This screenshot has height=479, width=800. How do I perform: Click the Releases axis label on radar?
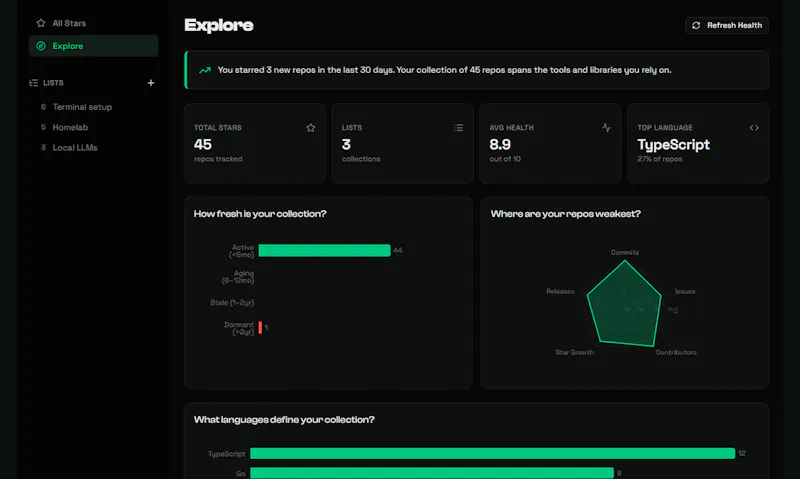pos(560,291)
